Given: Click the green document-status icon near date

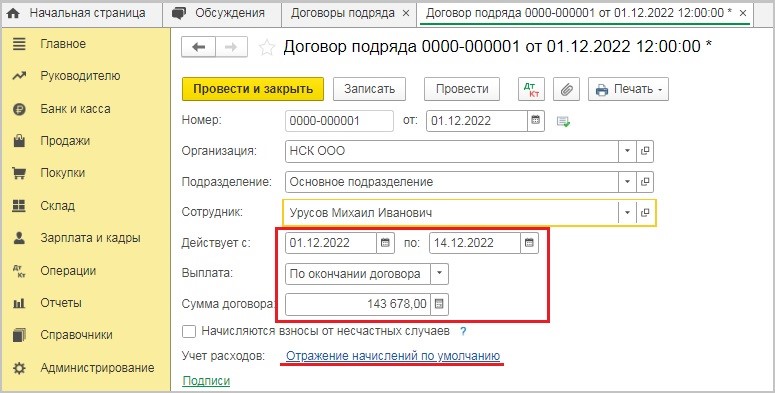Looking at the screenshot, I should (x=563, y=121).
